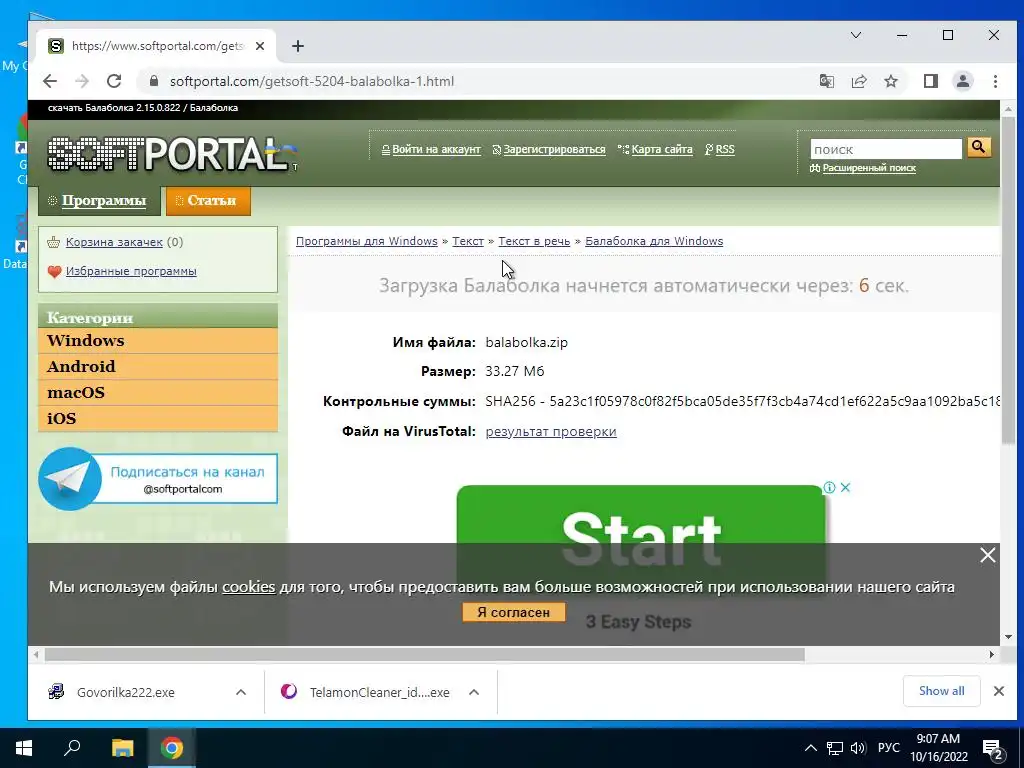Show hidden system tray icons

point(810,748)
